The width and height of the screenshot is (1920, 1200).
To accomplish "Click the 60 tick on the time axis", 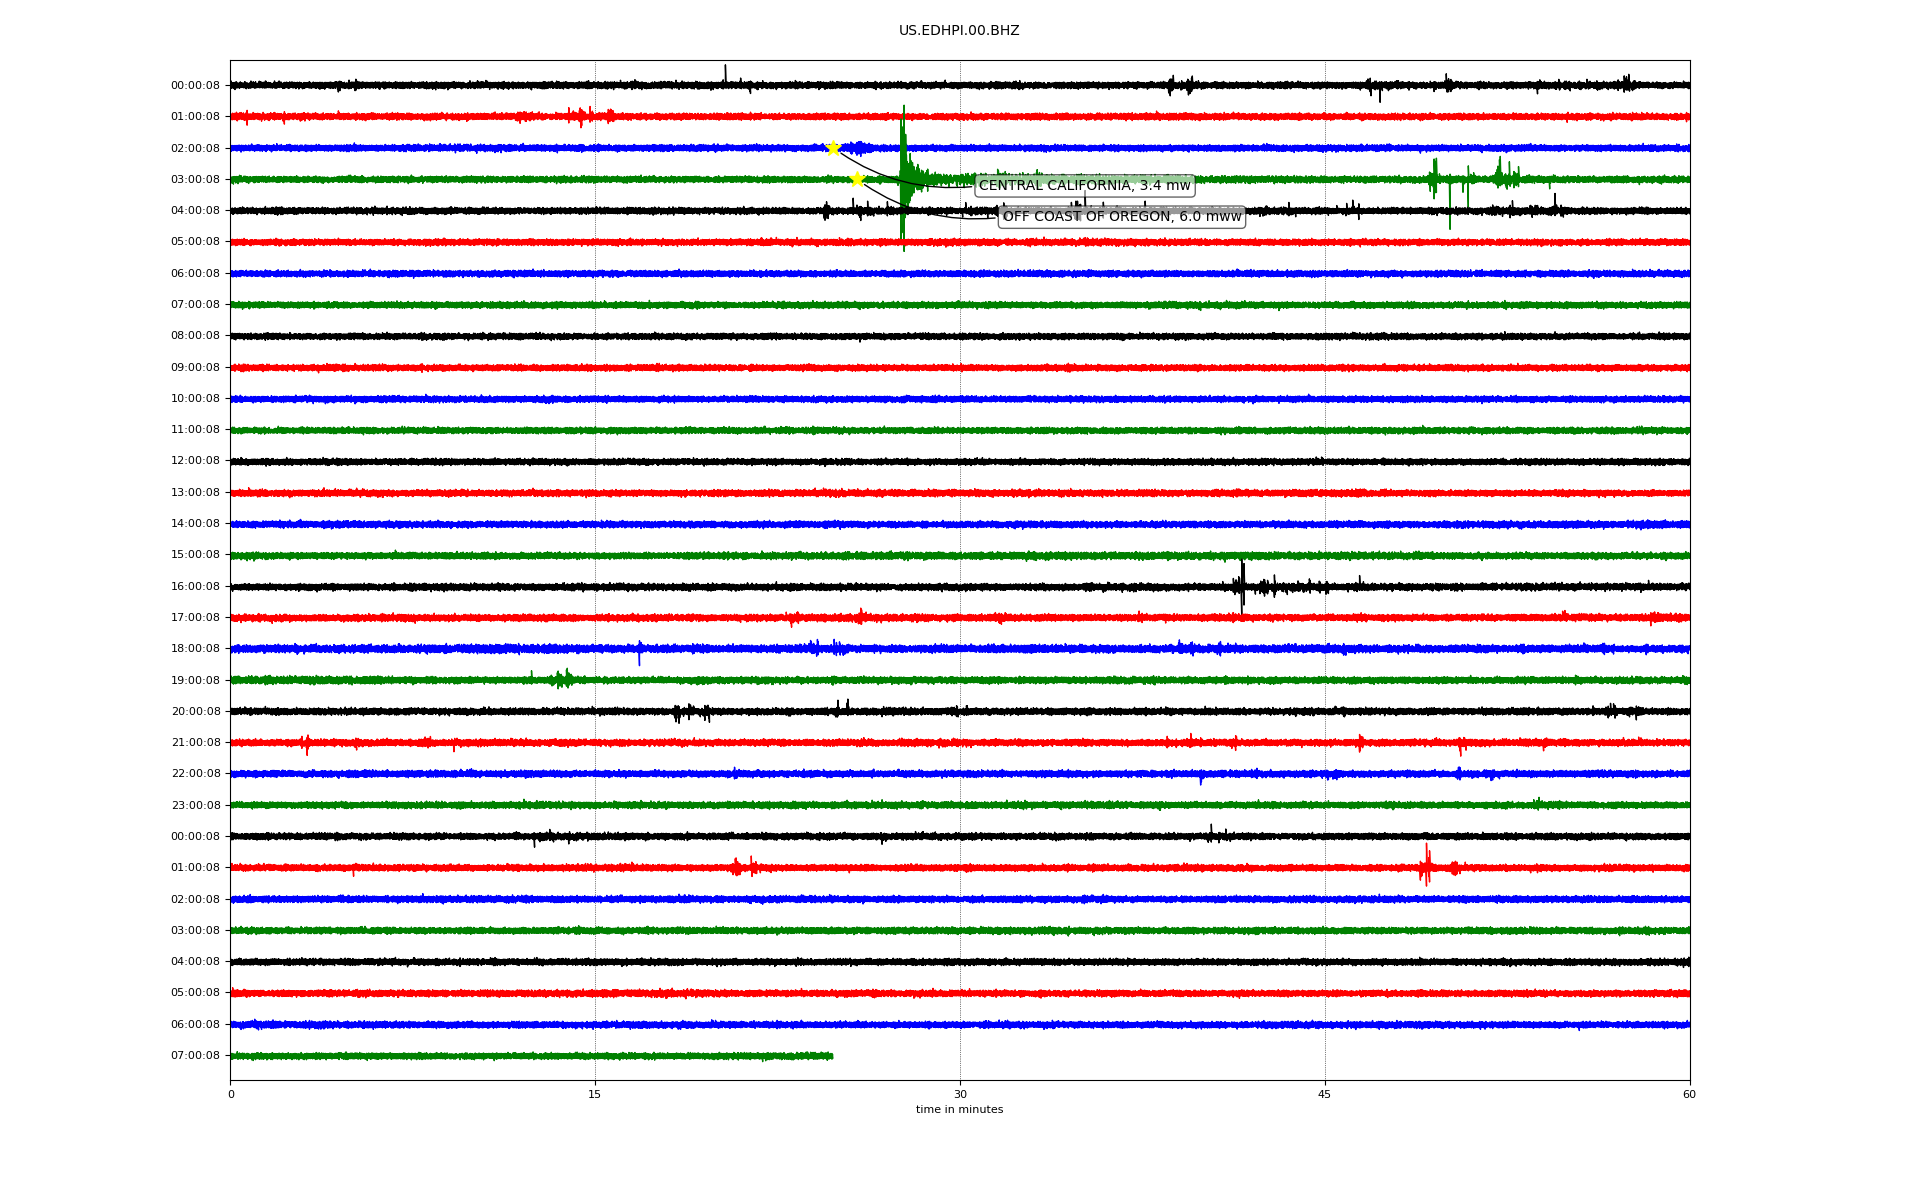I will click(1688, 1094).
